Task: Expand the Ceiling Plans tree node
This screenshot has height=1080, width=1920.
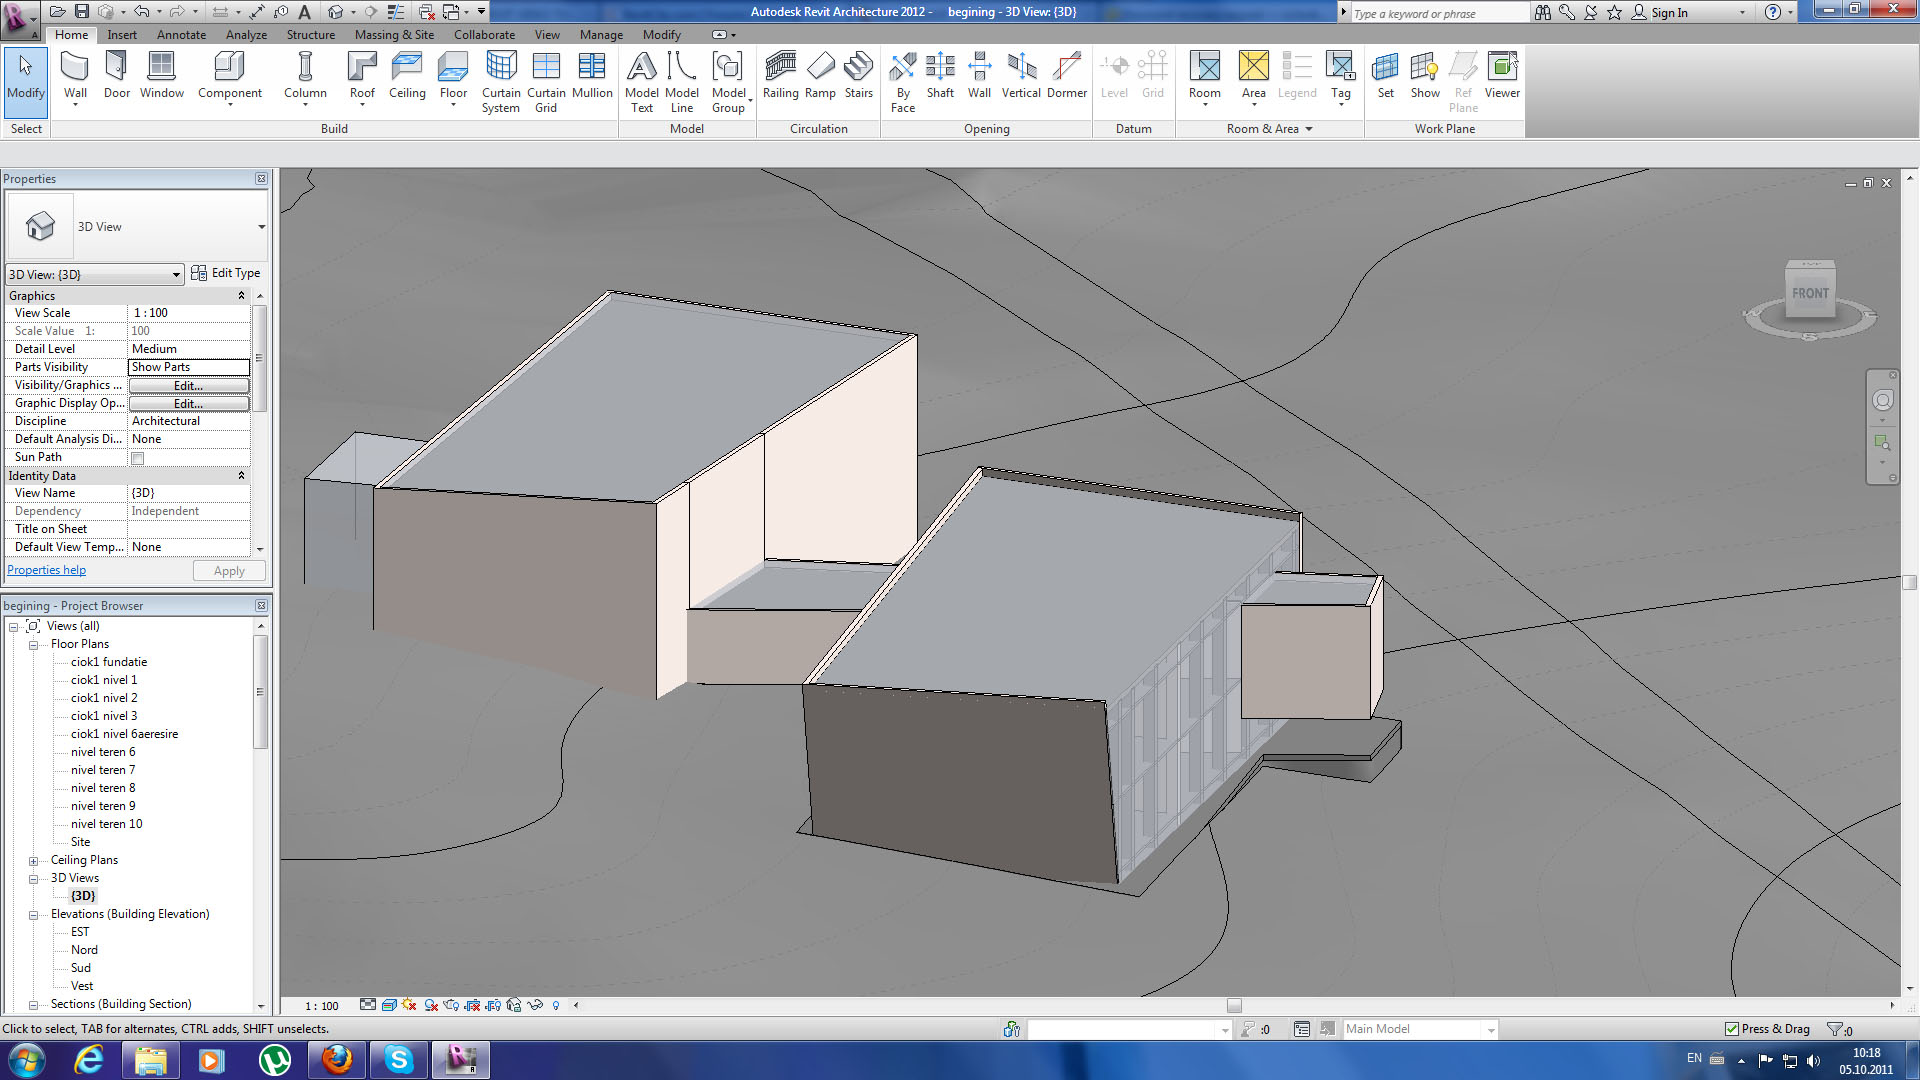Action: (33, 861)
